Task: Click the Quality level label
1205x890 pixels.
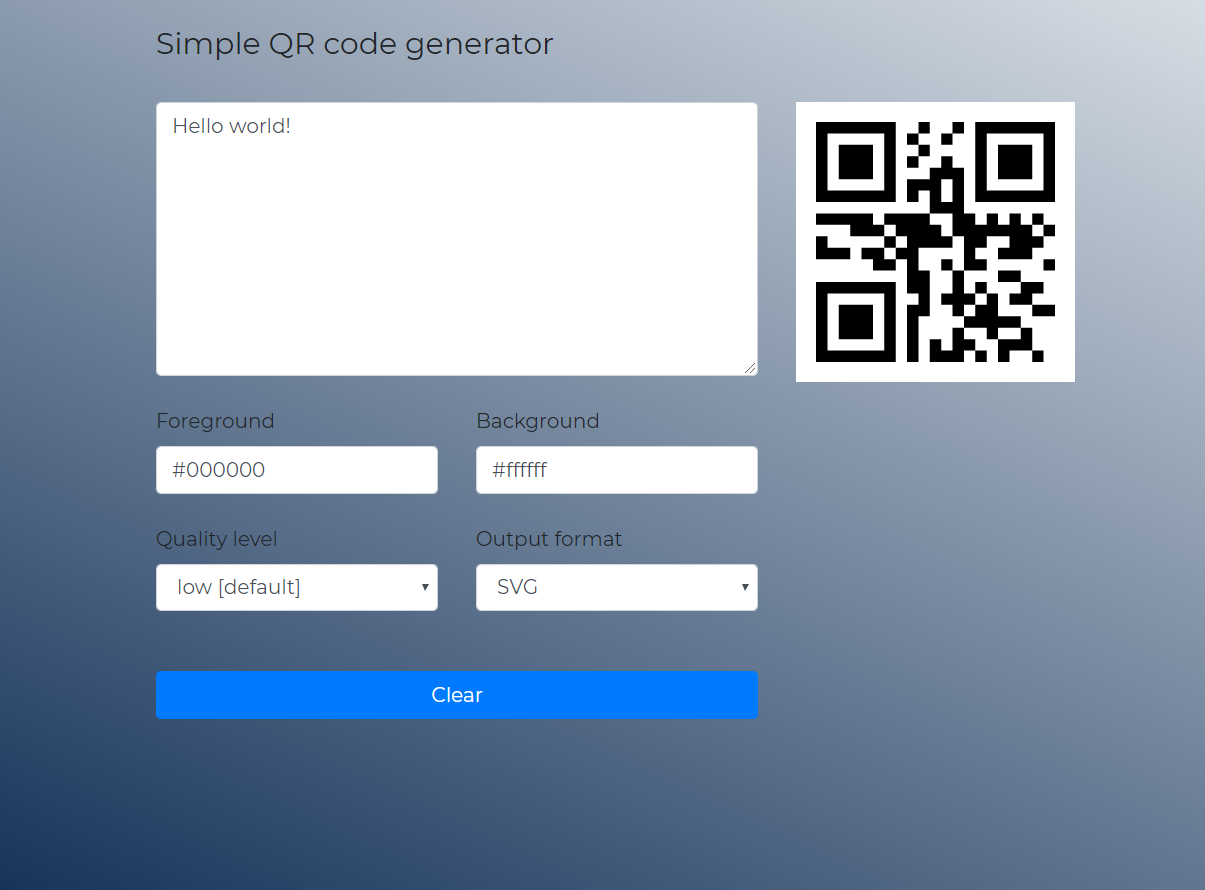Action: click(216, 539)
